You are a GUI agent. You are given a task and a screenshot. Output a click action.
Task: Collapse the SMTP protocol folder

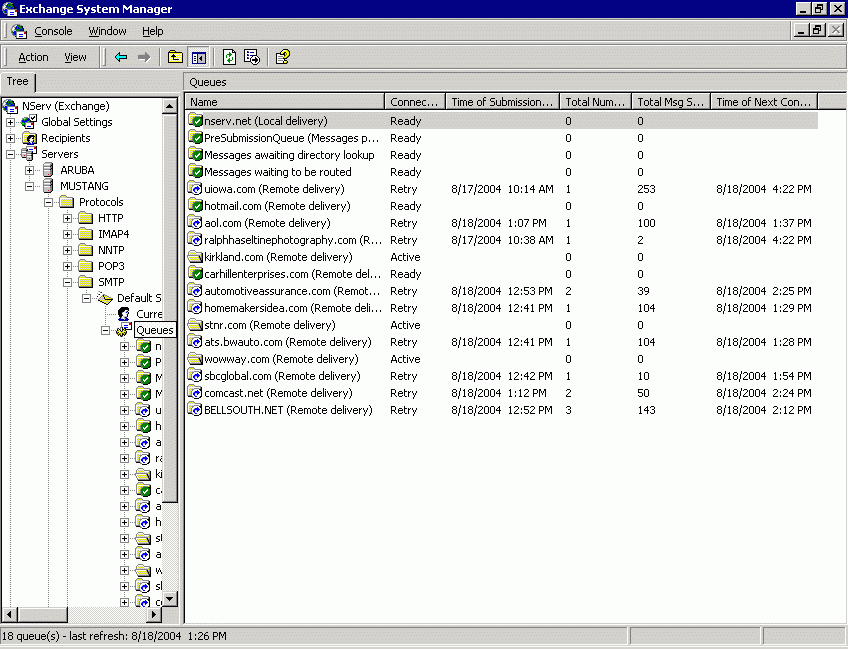[67, 282]
